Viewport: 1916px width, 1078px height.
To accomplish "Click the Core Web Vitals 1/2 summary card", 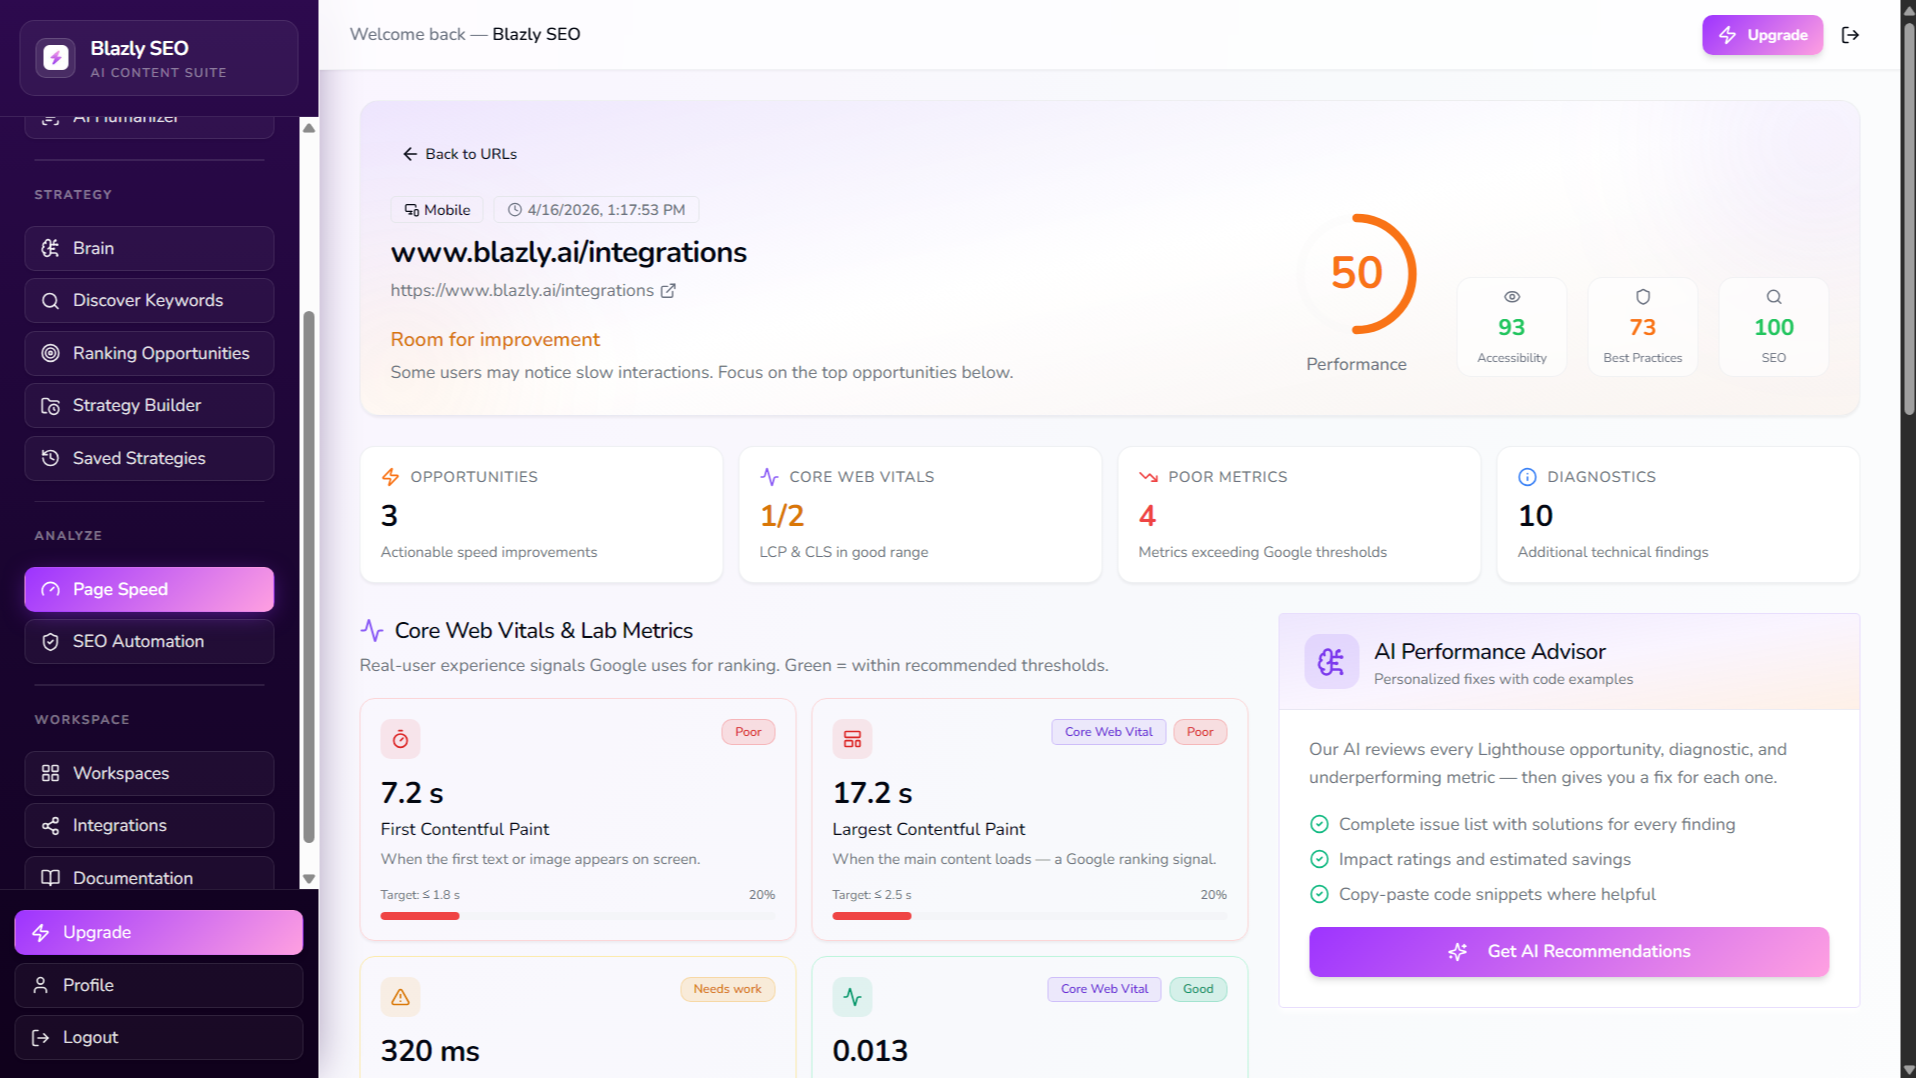I will [920, 514].
